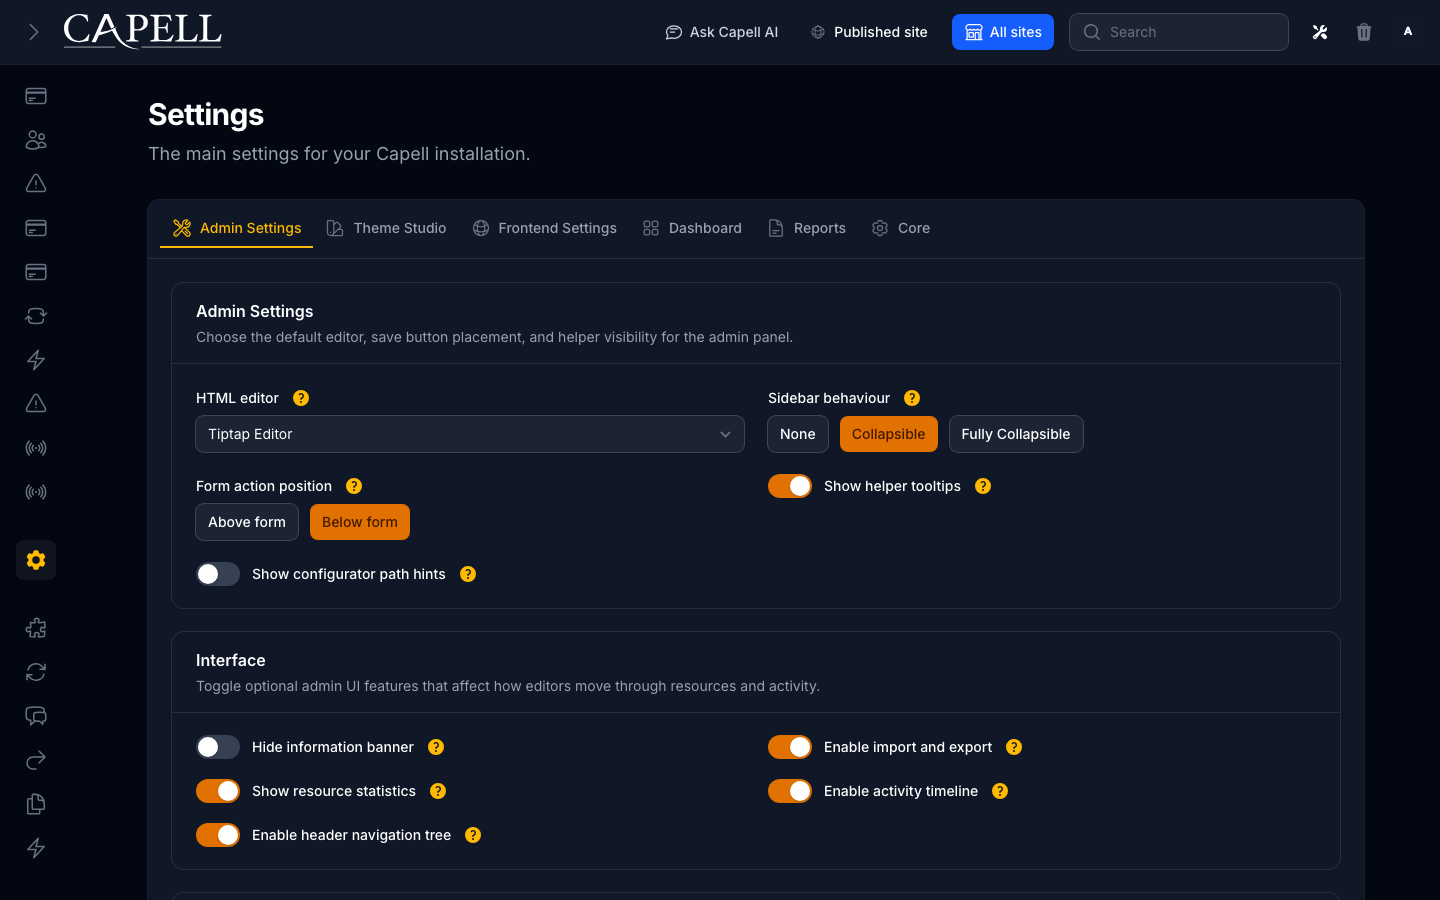Turn on Hide information banner
Image resolution: width=1440 pixels, height=900 pixels.
(218, 747)
